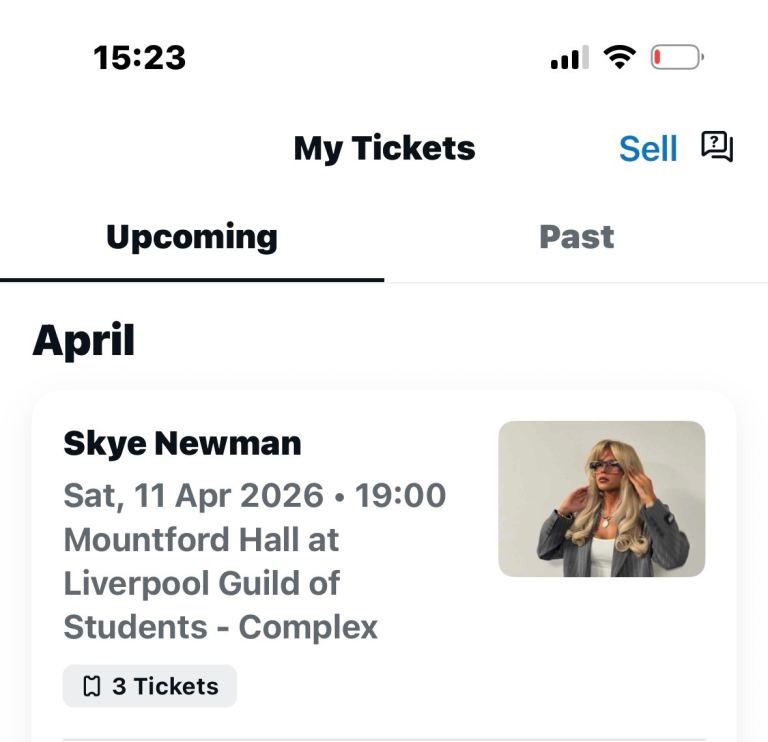Open the Skye Newman event title

[182, 443]
